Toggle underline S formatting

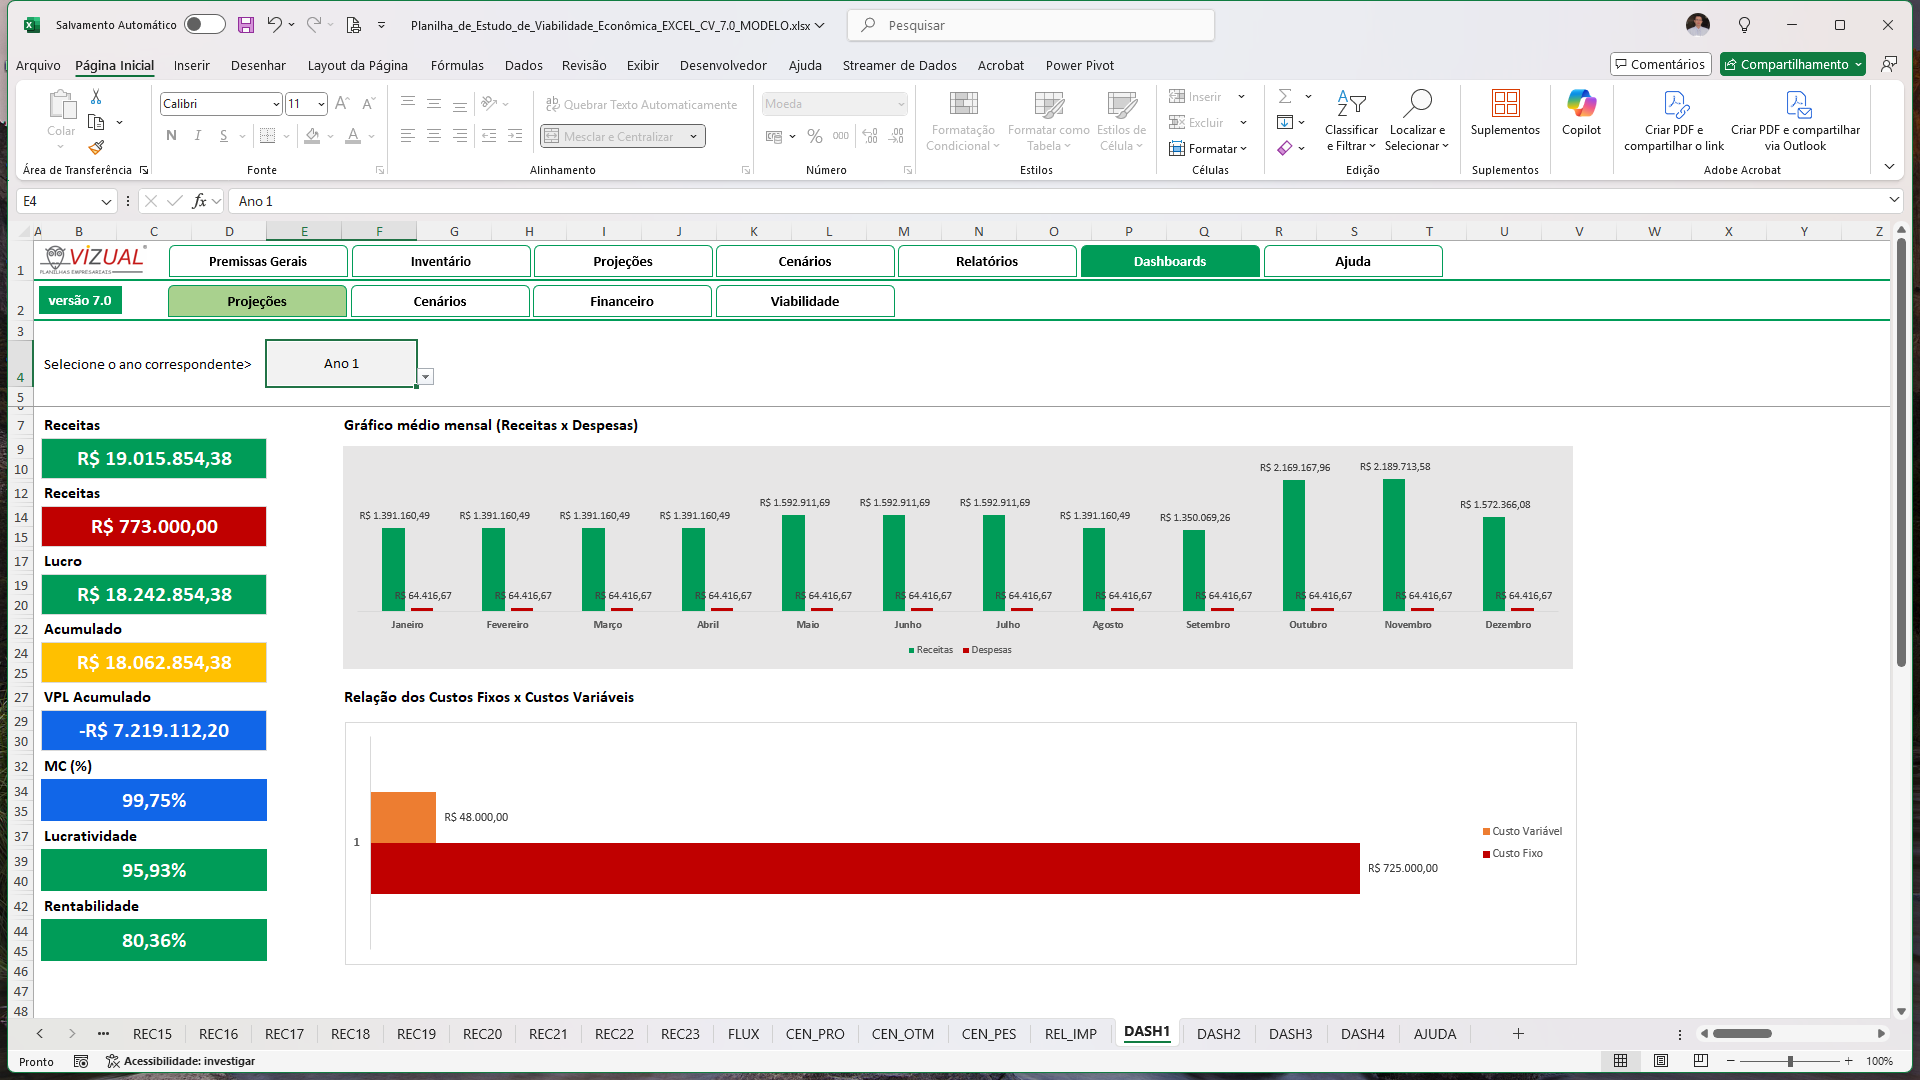click(223, 136)
